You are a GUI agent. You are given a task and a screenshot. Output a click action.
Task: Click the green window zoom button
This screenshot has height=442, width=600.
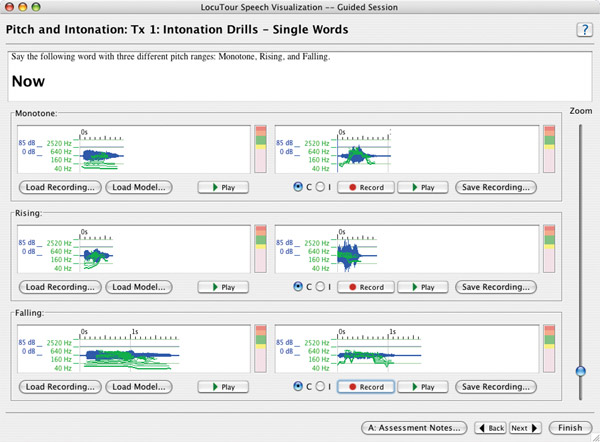(x=36, y=7)
